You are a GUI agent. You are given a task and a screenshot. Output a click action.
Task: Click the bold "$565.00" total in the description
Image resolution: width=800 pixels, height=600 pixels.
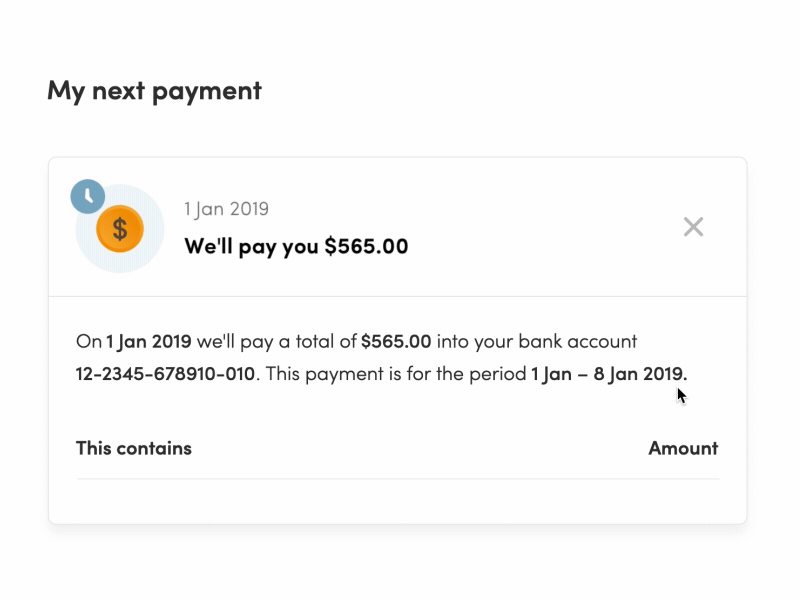[x=396, y=341]
